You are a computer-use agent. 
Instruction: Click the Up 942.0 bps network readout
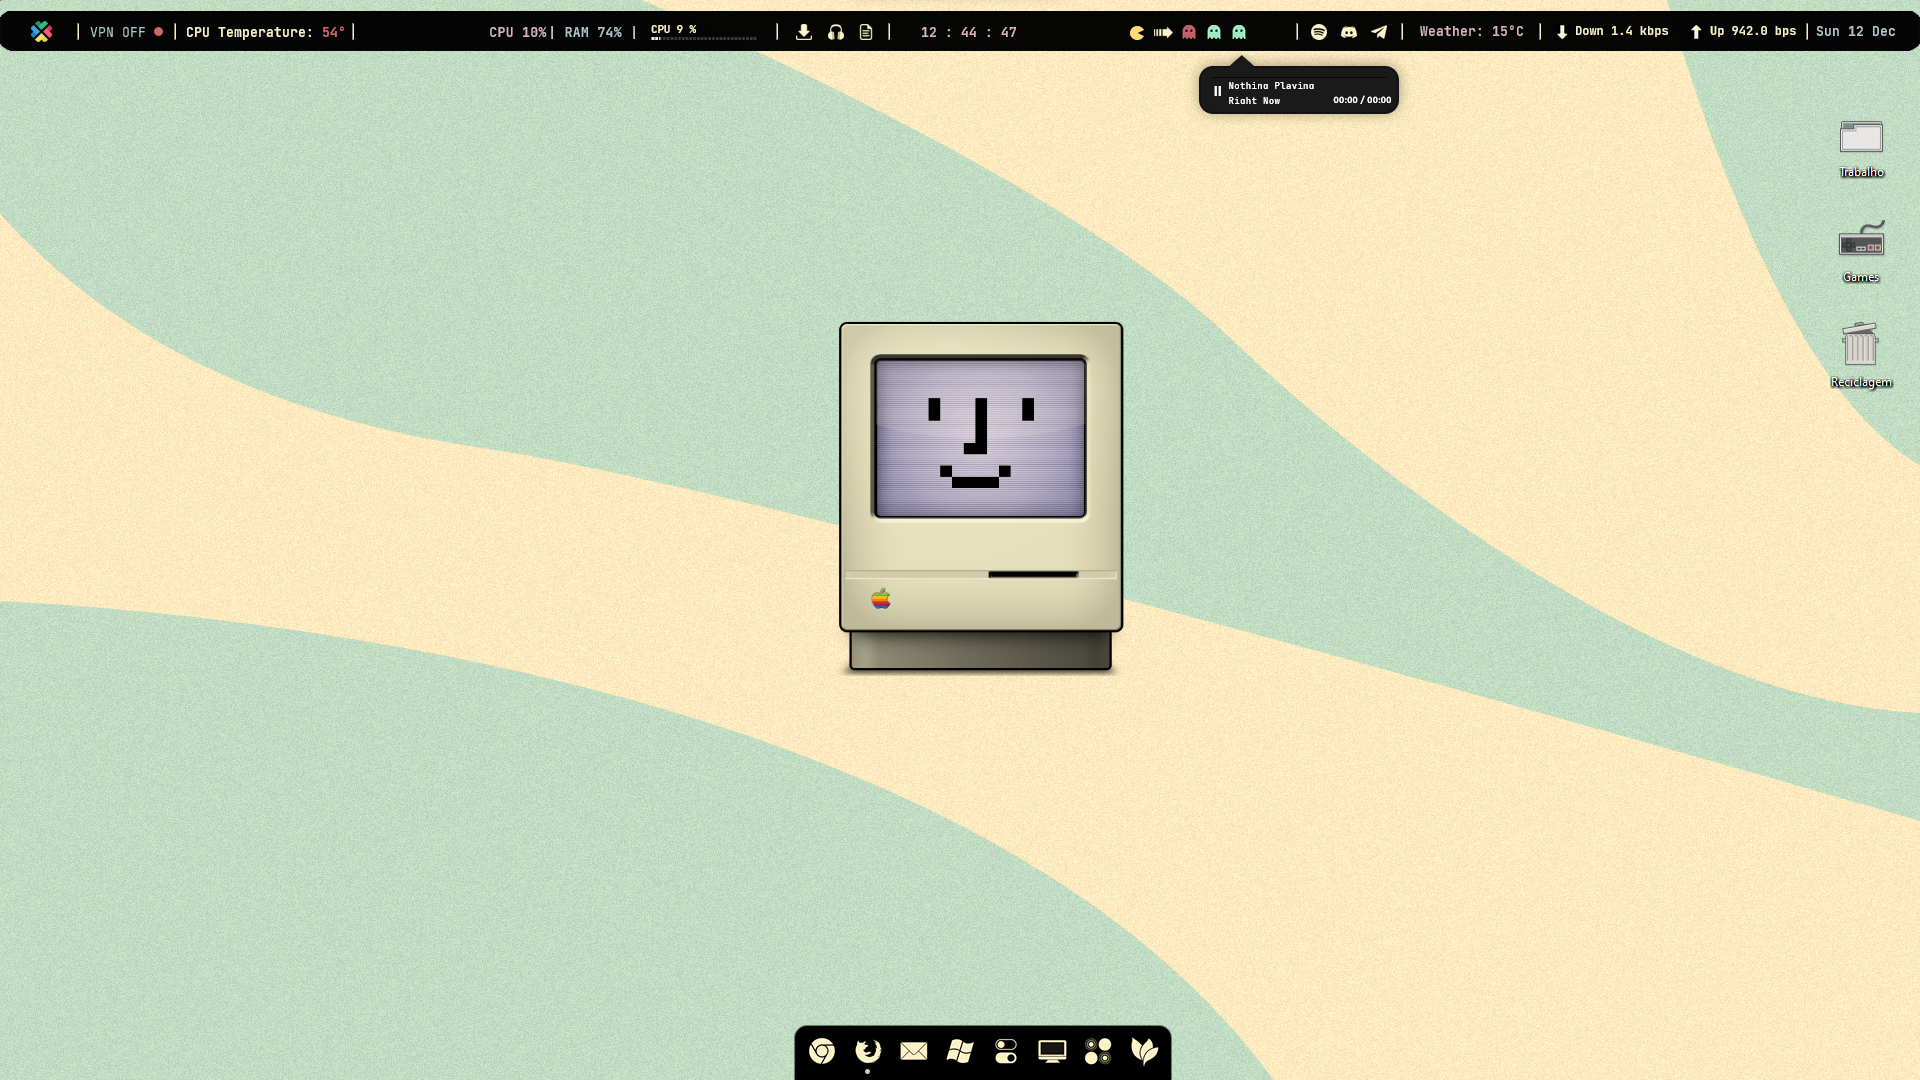pos(1743,32)
